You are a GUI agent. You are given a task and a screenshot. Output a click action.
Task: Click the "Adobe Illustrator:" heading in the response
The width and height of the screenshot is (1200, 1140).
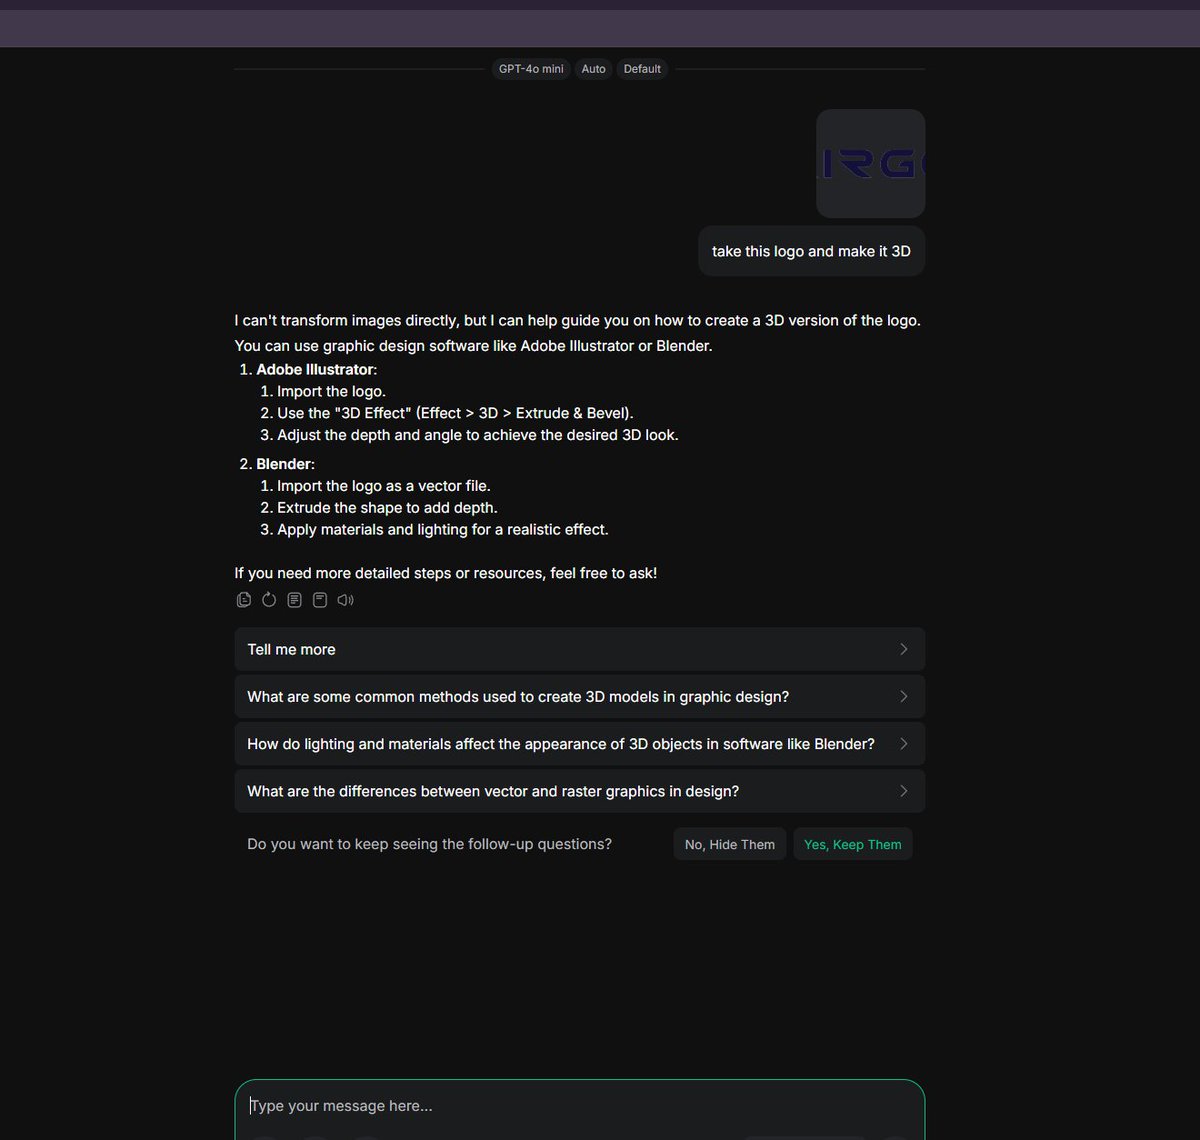coord(316,370)
